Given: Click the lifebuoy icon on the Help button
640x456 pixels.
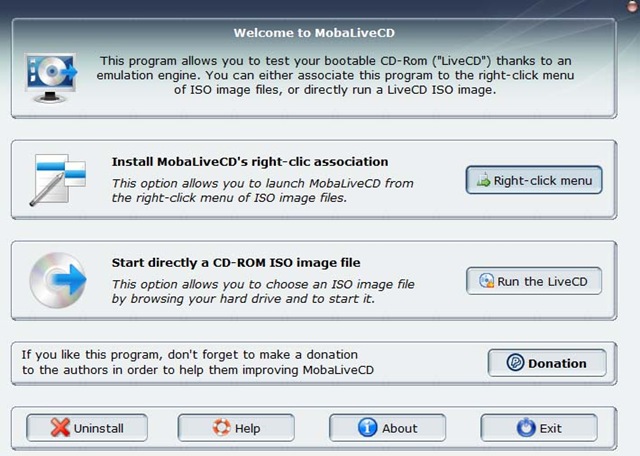Looking at the screenshot, I should [x=221, y=428].
